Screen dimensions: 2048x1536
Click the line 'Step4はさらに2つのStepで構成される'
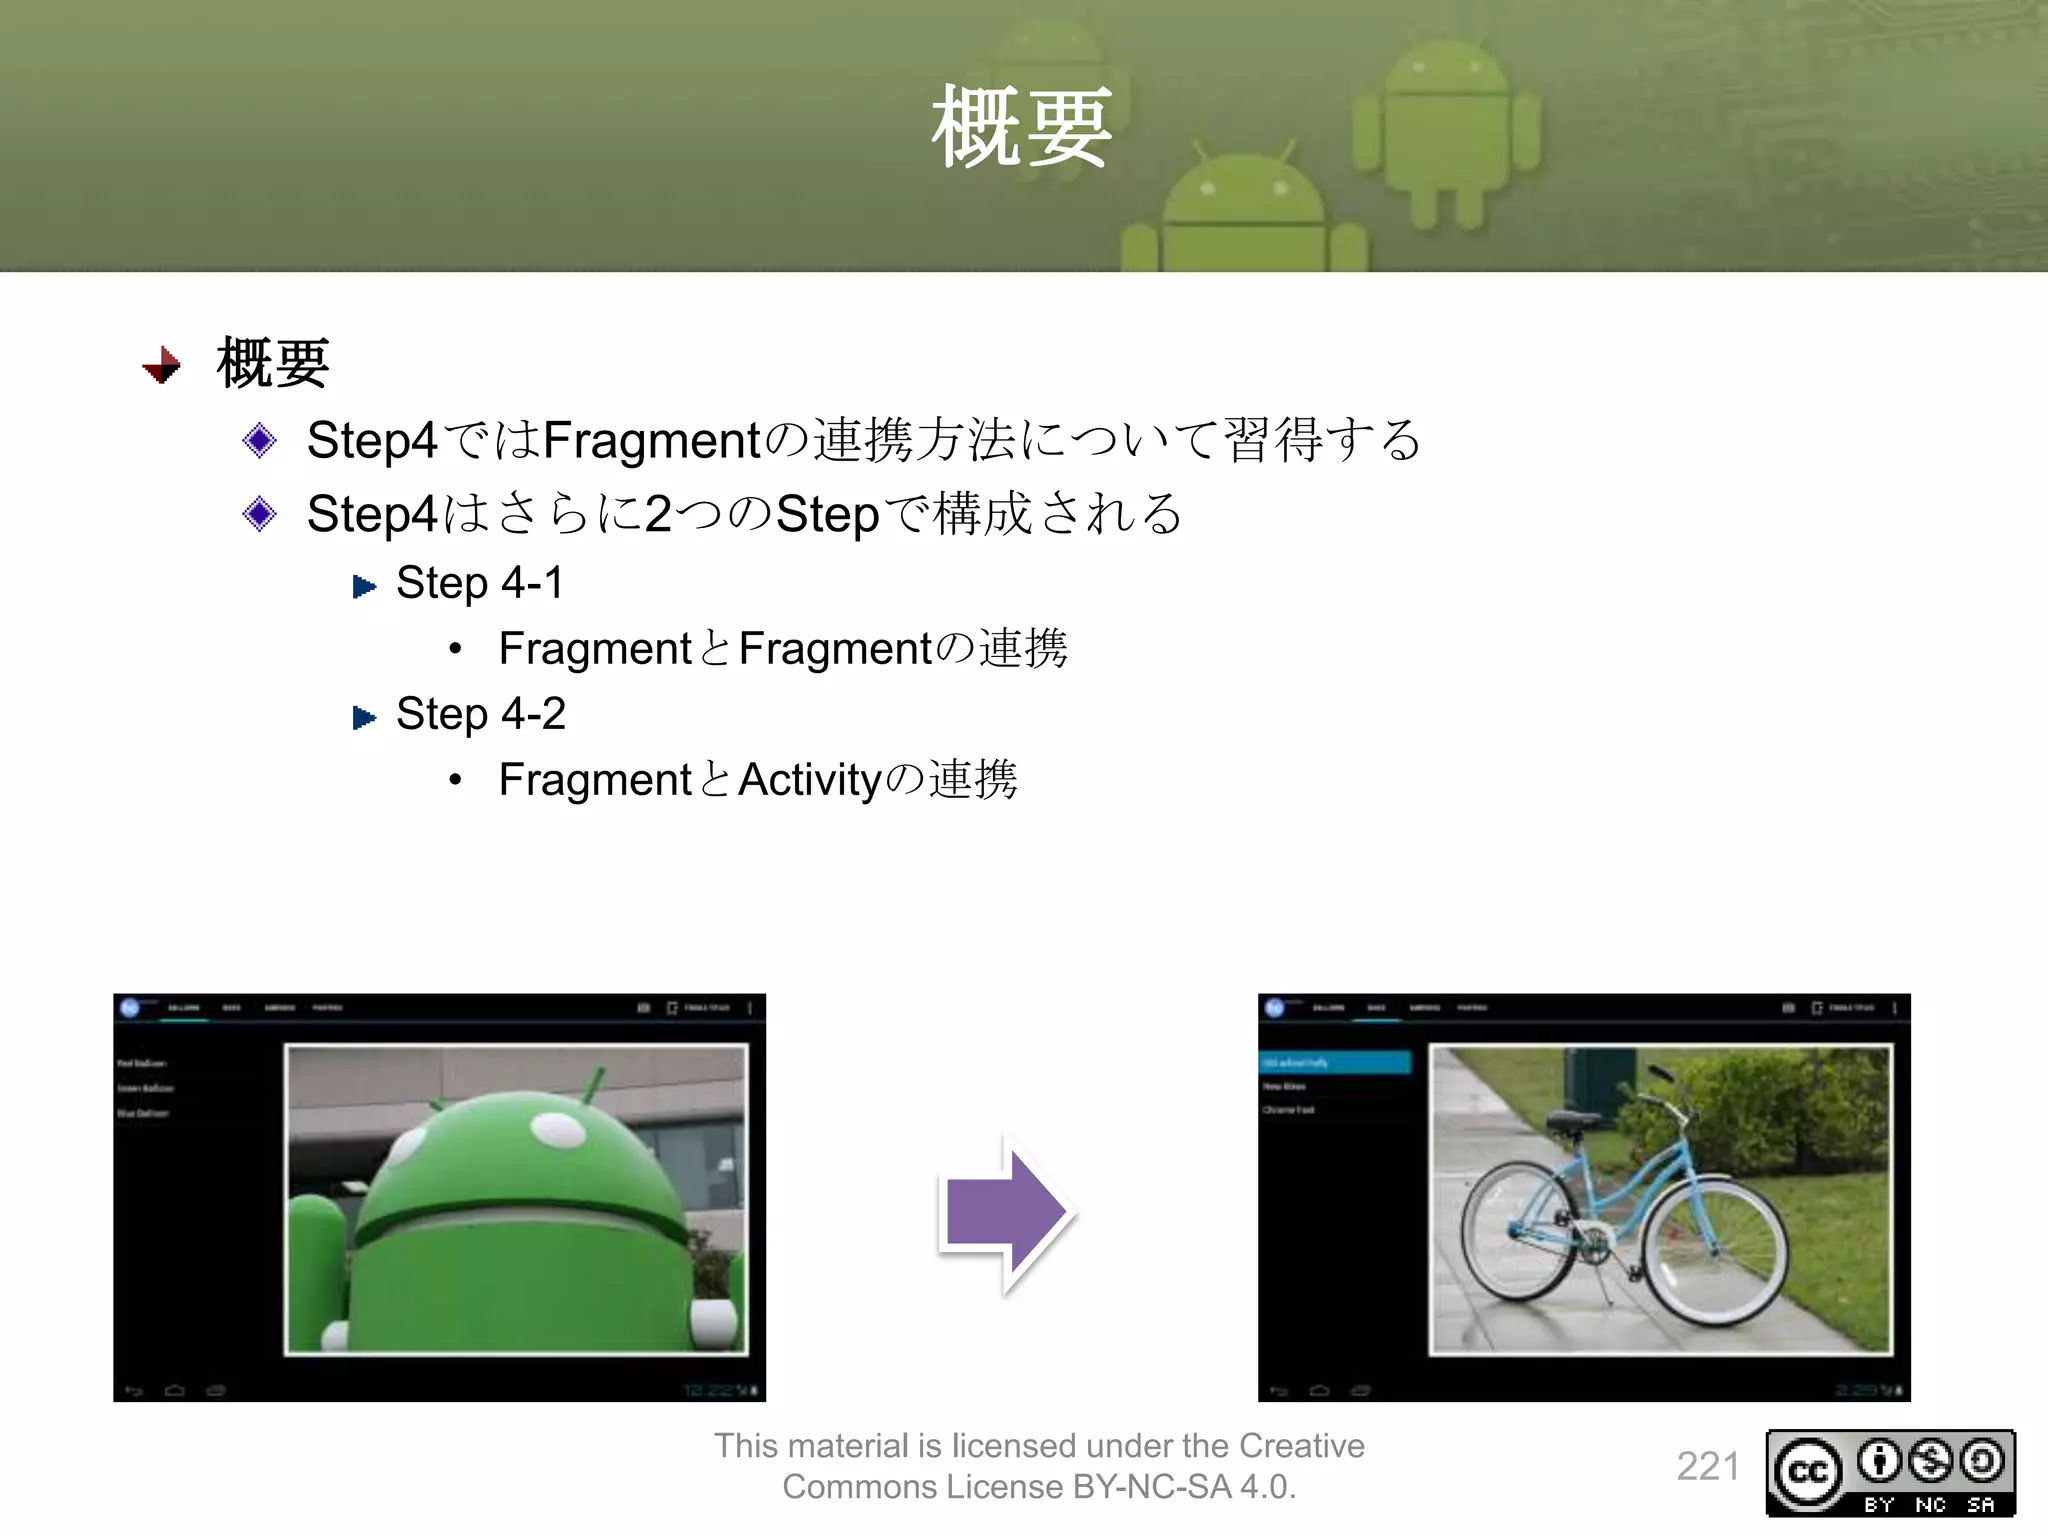coord(745,514)
